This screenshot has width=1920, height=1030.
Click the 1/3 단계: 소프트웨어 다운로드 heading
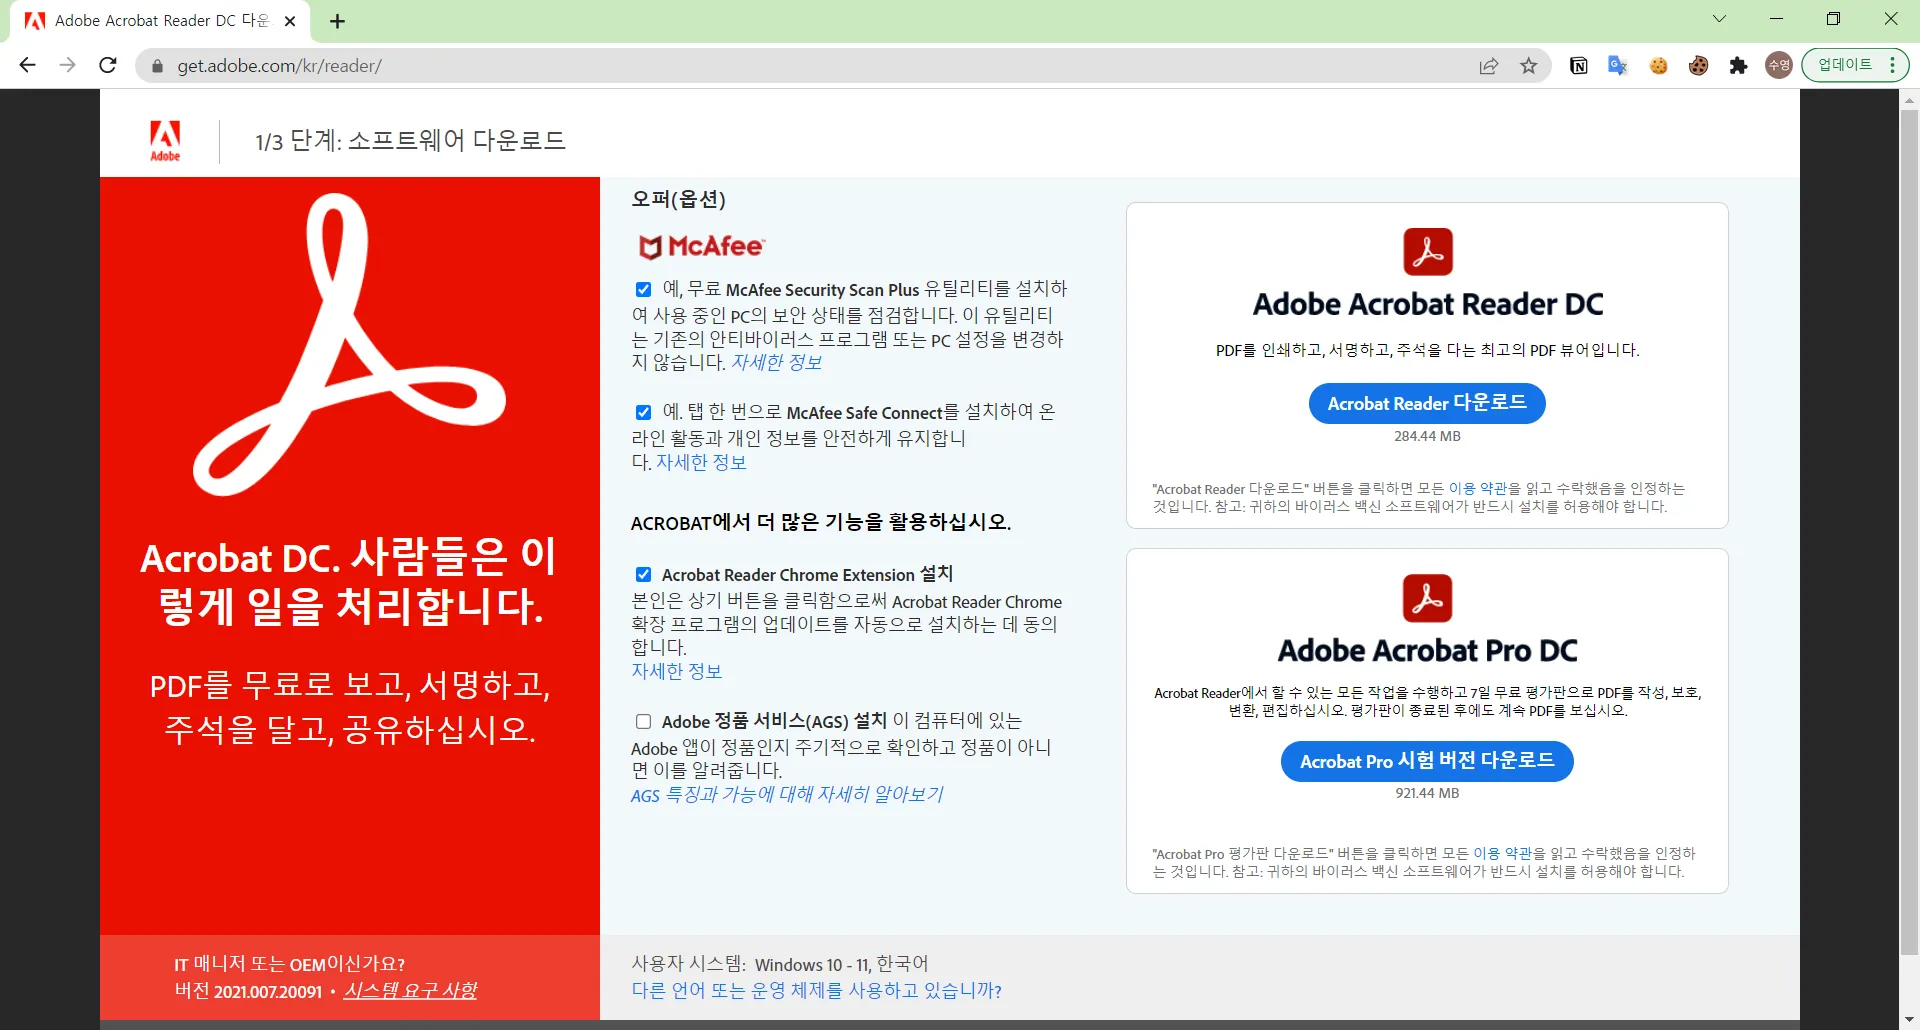click(x=410, y=140)
